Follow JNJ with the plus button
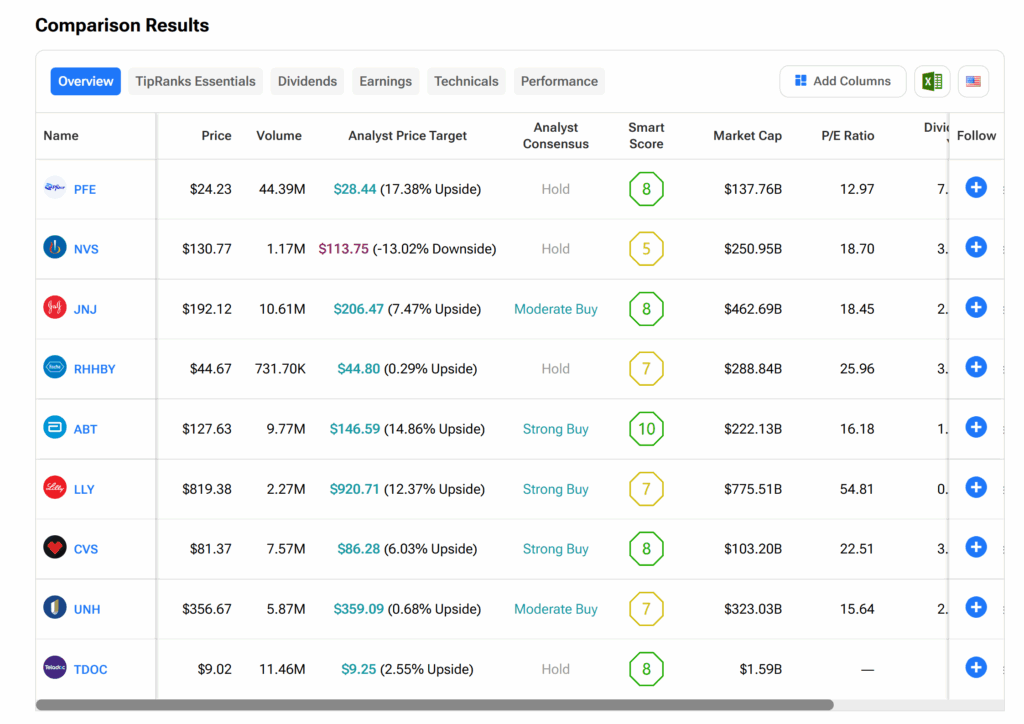 point(976,307)
